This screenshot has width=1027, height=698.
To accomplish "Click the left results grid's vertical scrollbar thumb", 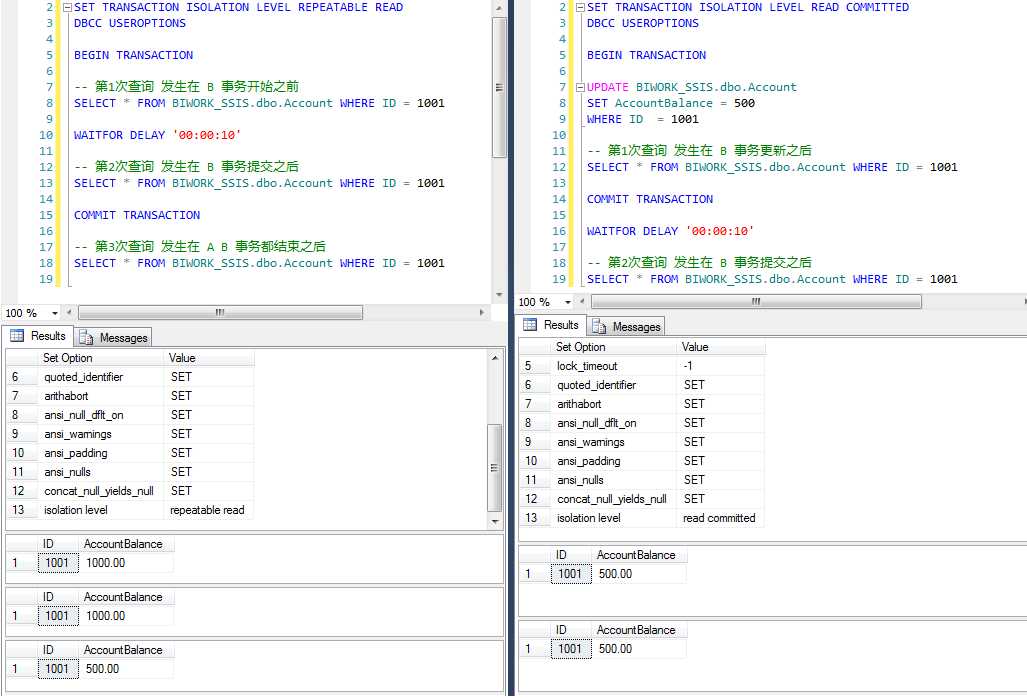I will (x=495, y=468).
